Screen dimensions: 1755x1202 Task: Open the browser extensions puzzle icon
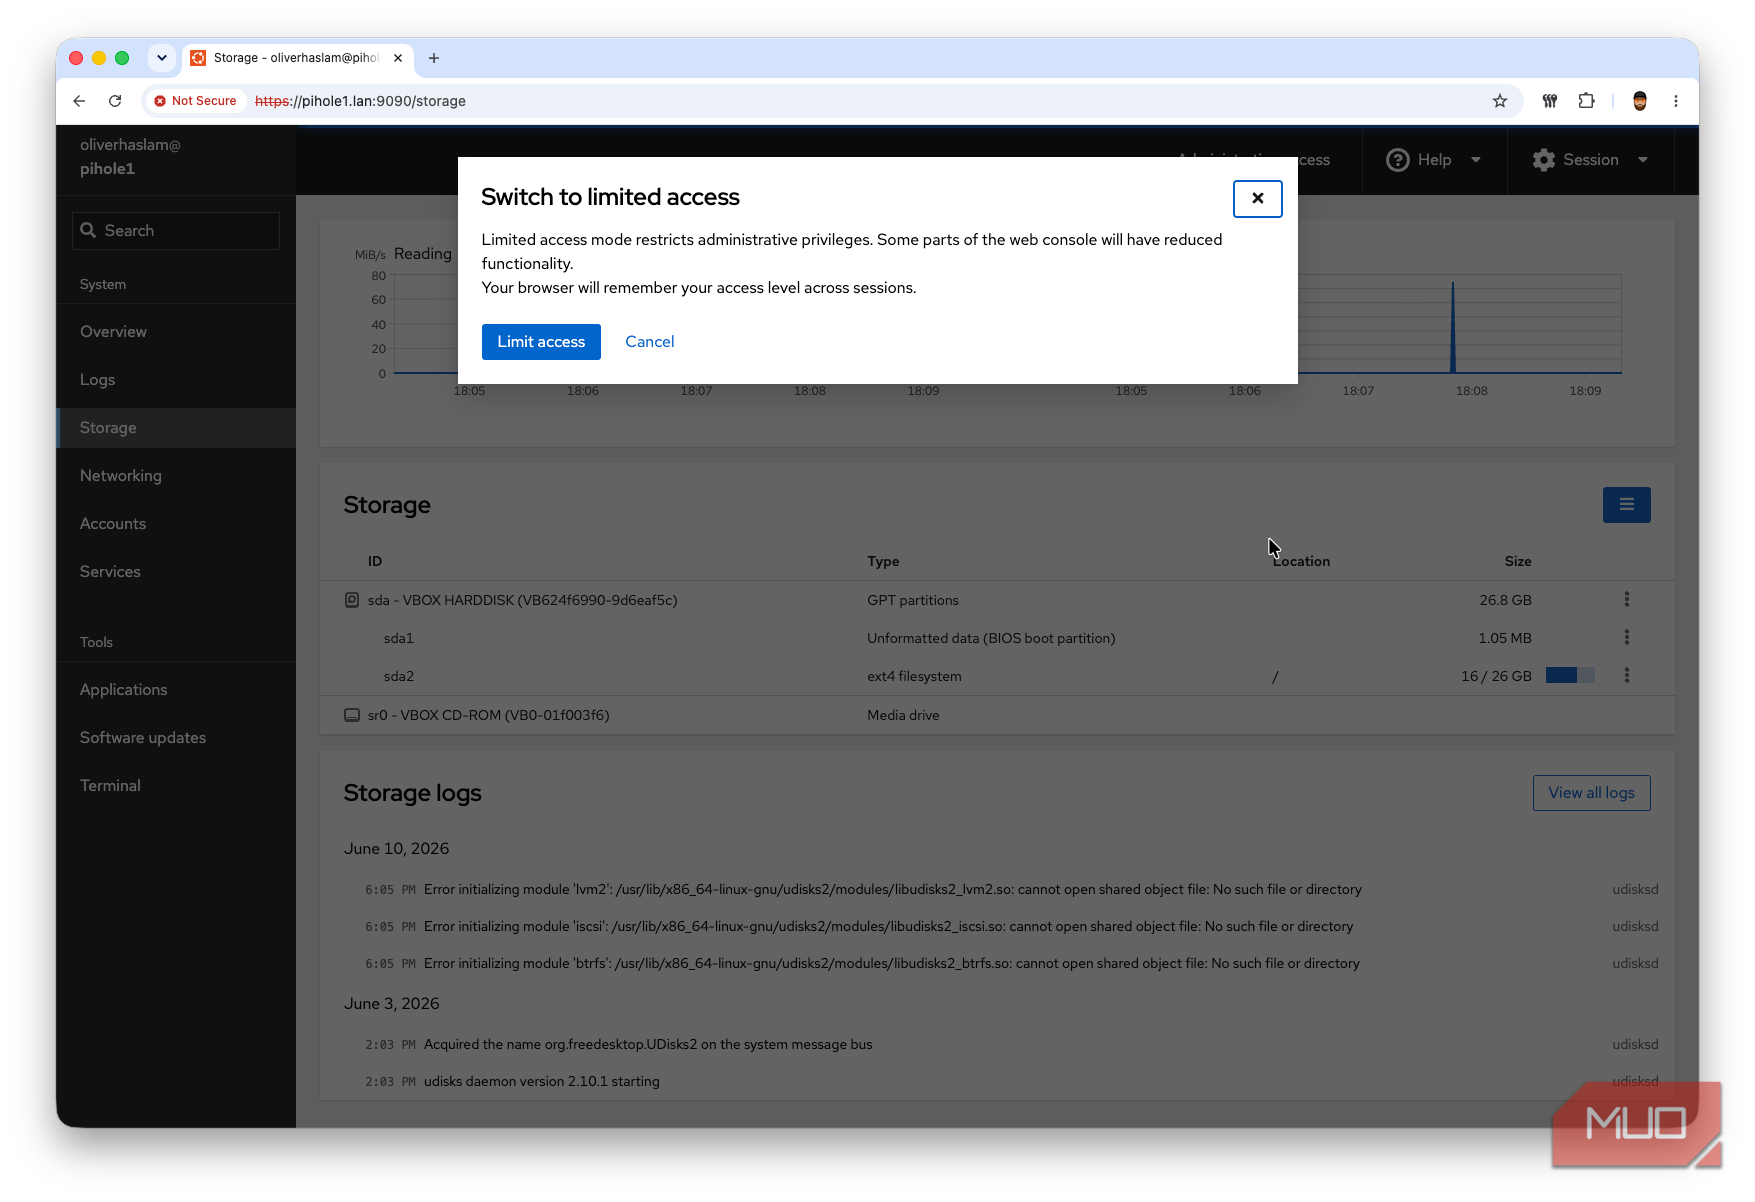[x=1586, y=101]
